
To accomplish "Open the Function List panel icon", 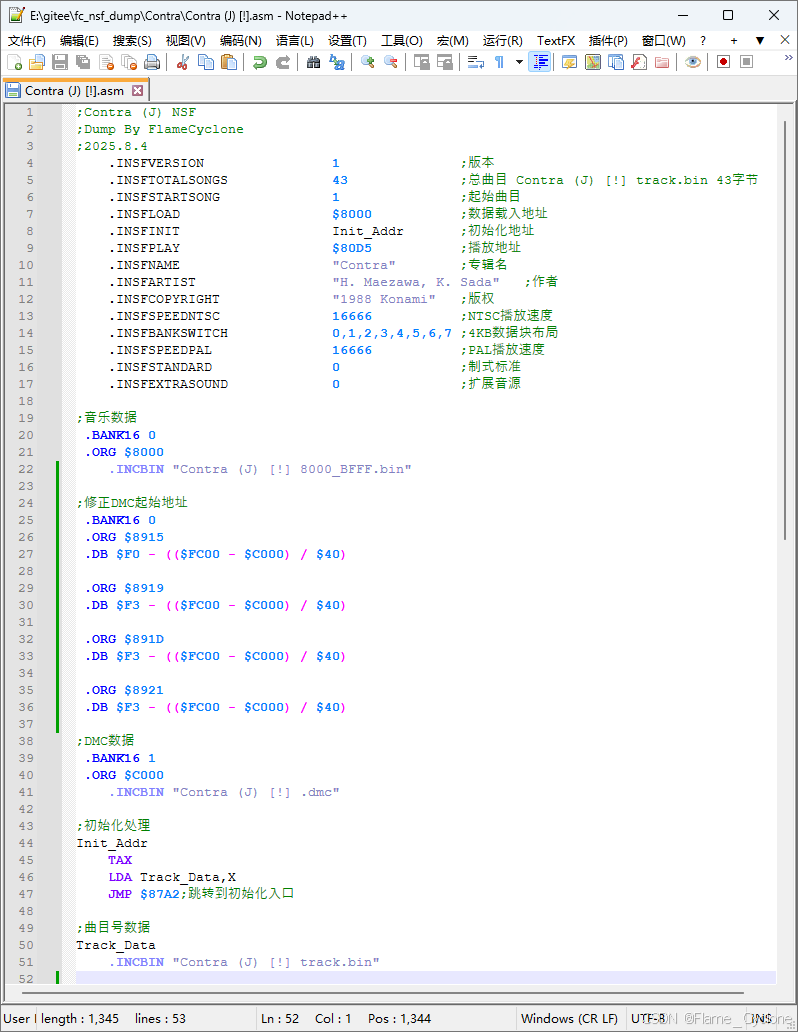I will point(639,63).
